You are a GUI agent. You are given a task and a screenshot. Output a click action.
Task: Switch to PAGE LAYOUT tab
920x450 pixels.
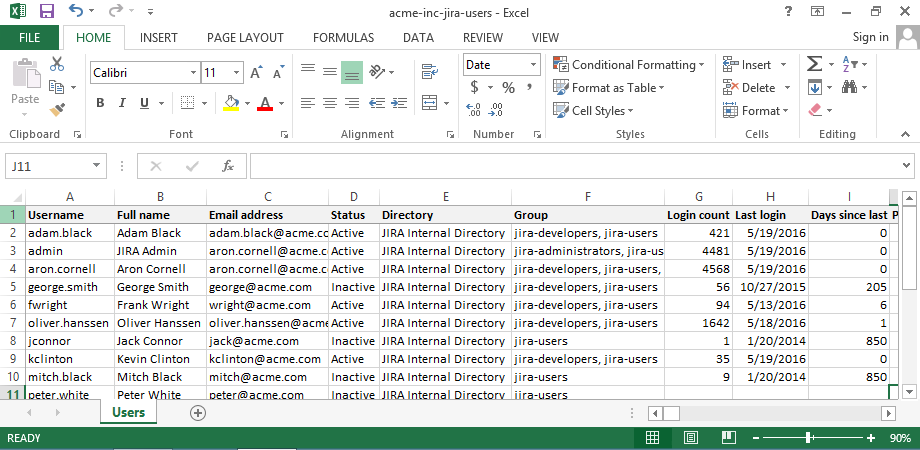245,38
